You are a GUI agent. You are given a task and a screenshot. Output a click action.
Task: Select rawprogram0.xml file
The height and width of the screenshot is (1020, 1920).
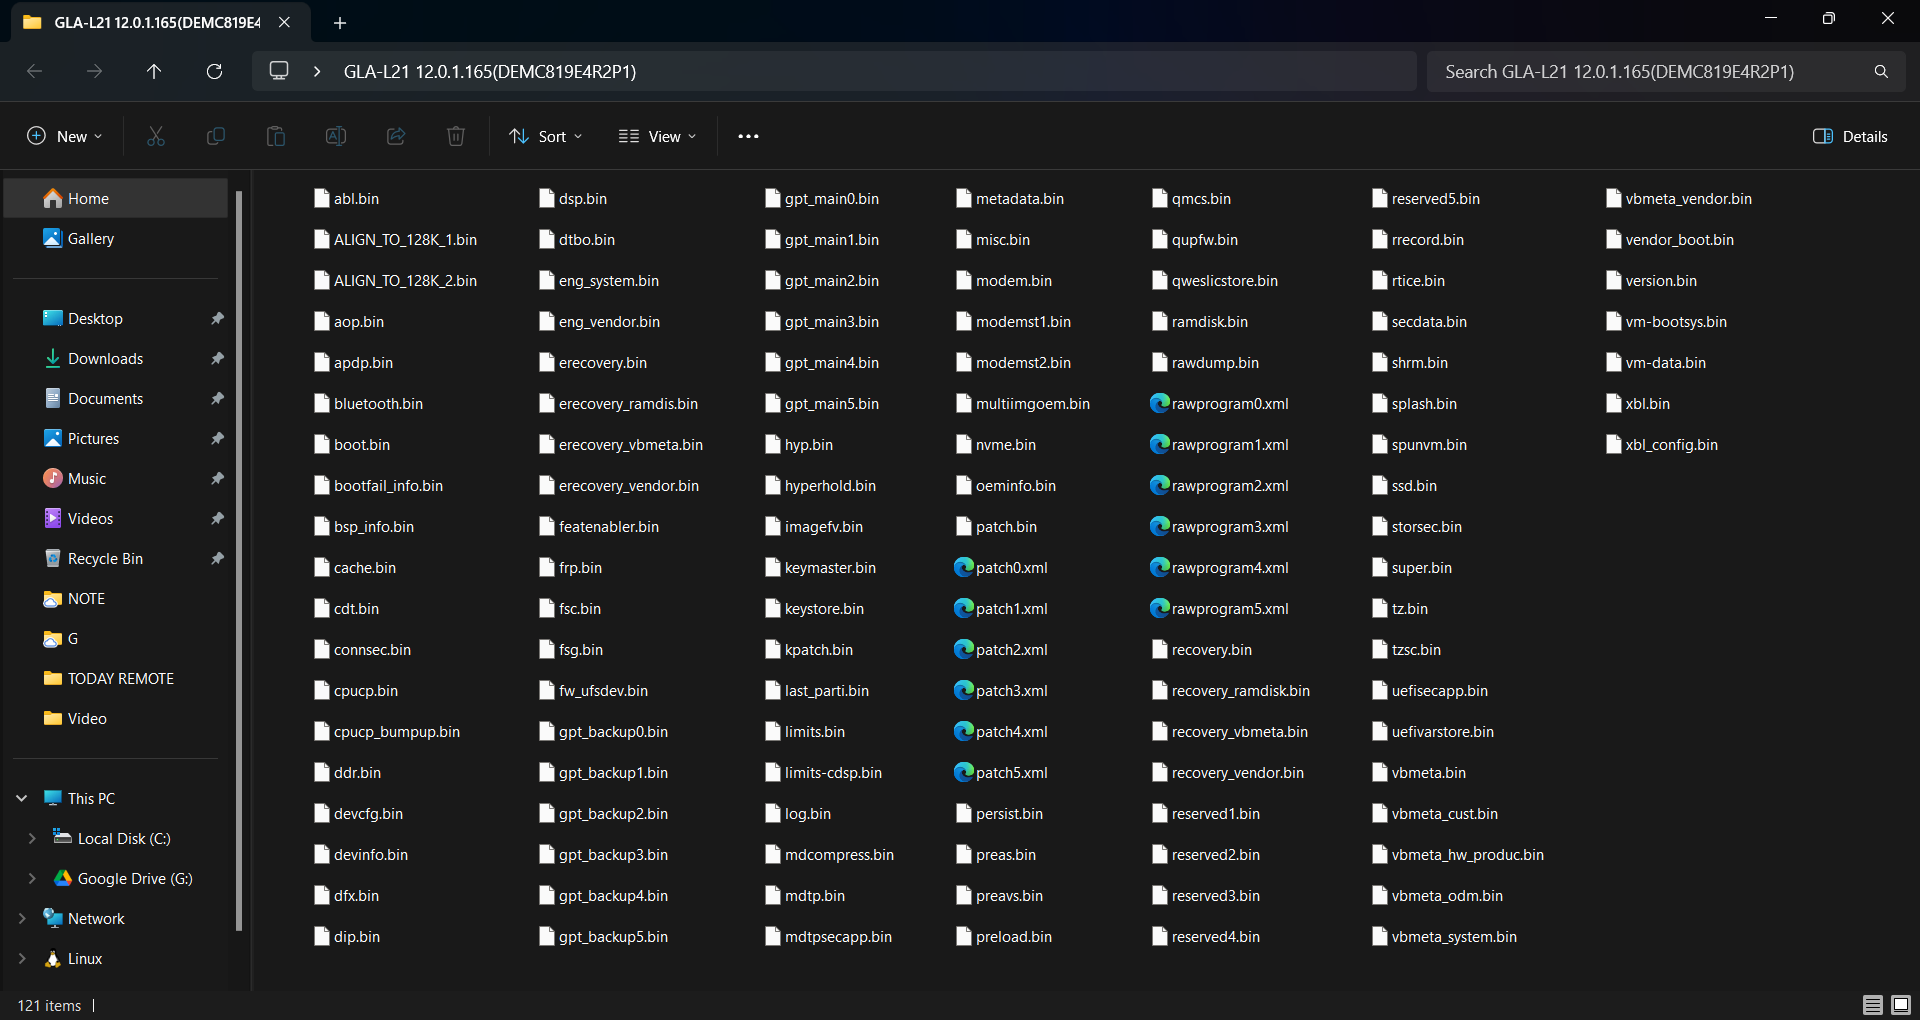tap(1219, 404)
